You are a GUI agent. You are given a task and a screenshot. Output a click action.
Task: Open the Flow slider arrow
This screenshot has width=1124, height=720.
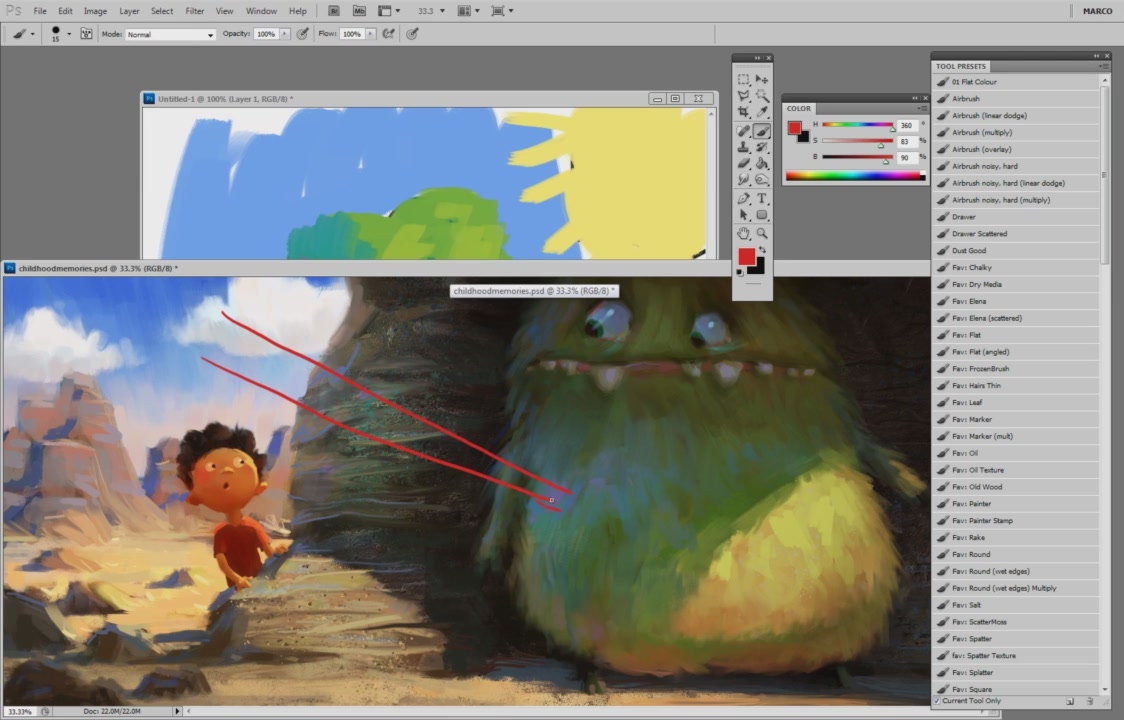[370, 34]
